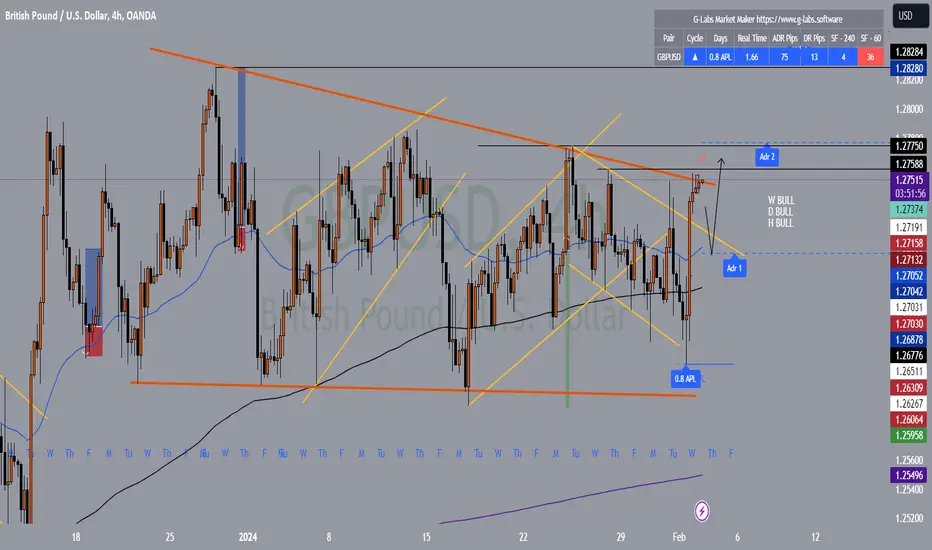Screen dimensions: 932x550
Task: Click the white 1.27031 price label
Action: pos(908,307)
